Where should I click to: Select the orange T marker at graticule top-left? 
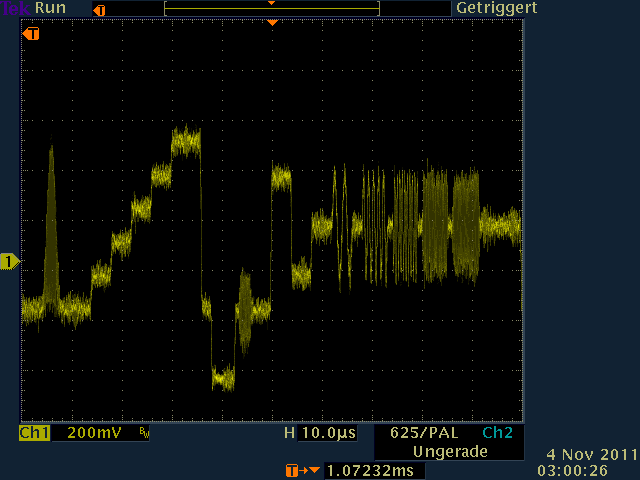[32, 34]
